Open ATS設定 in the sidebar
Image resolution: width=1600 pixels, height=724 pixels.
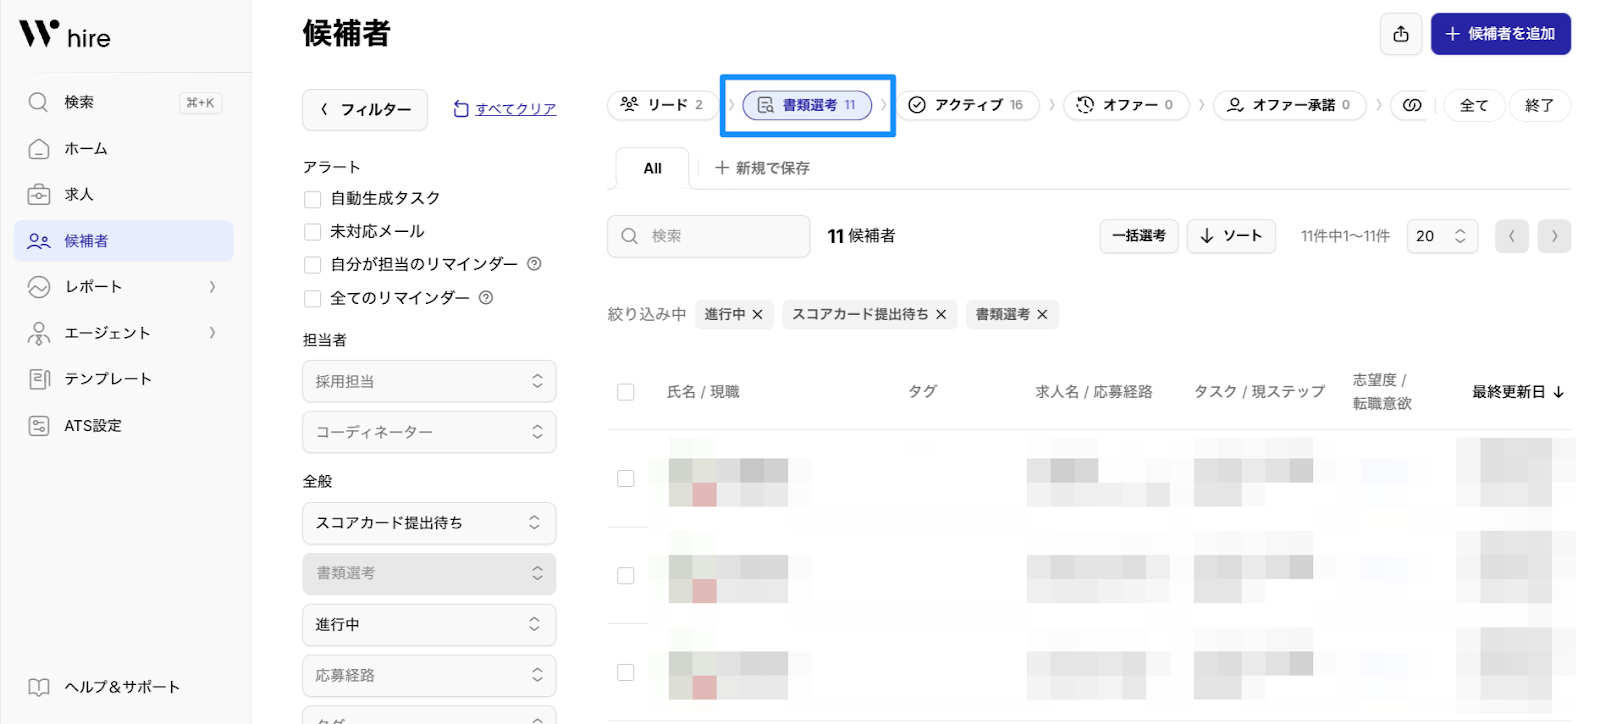tap(93, 426)
